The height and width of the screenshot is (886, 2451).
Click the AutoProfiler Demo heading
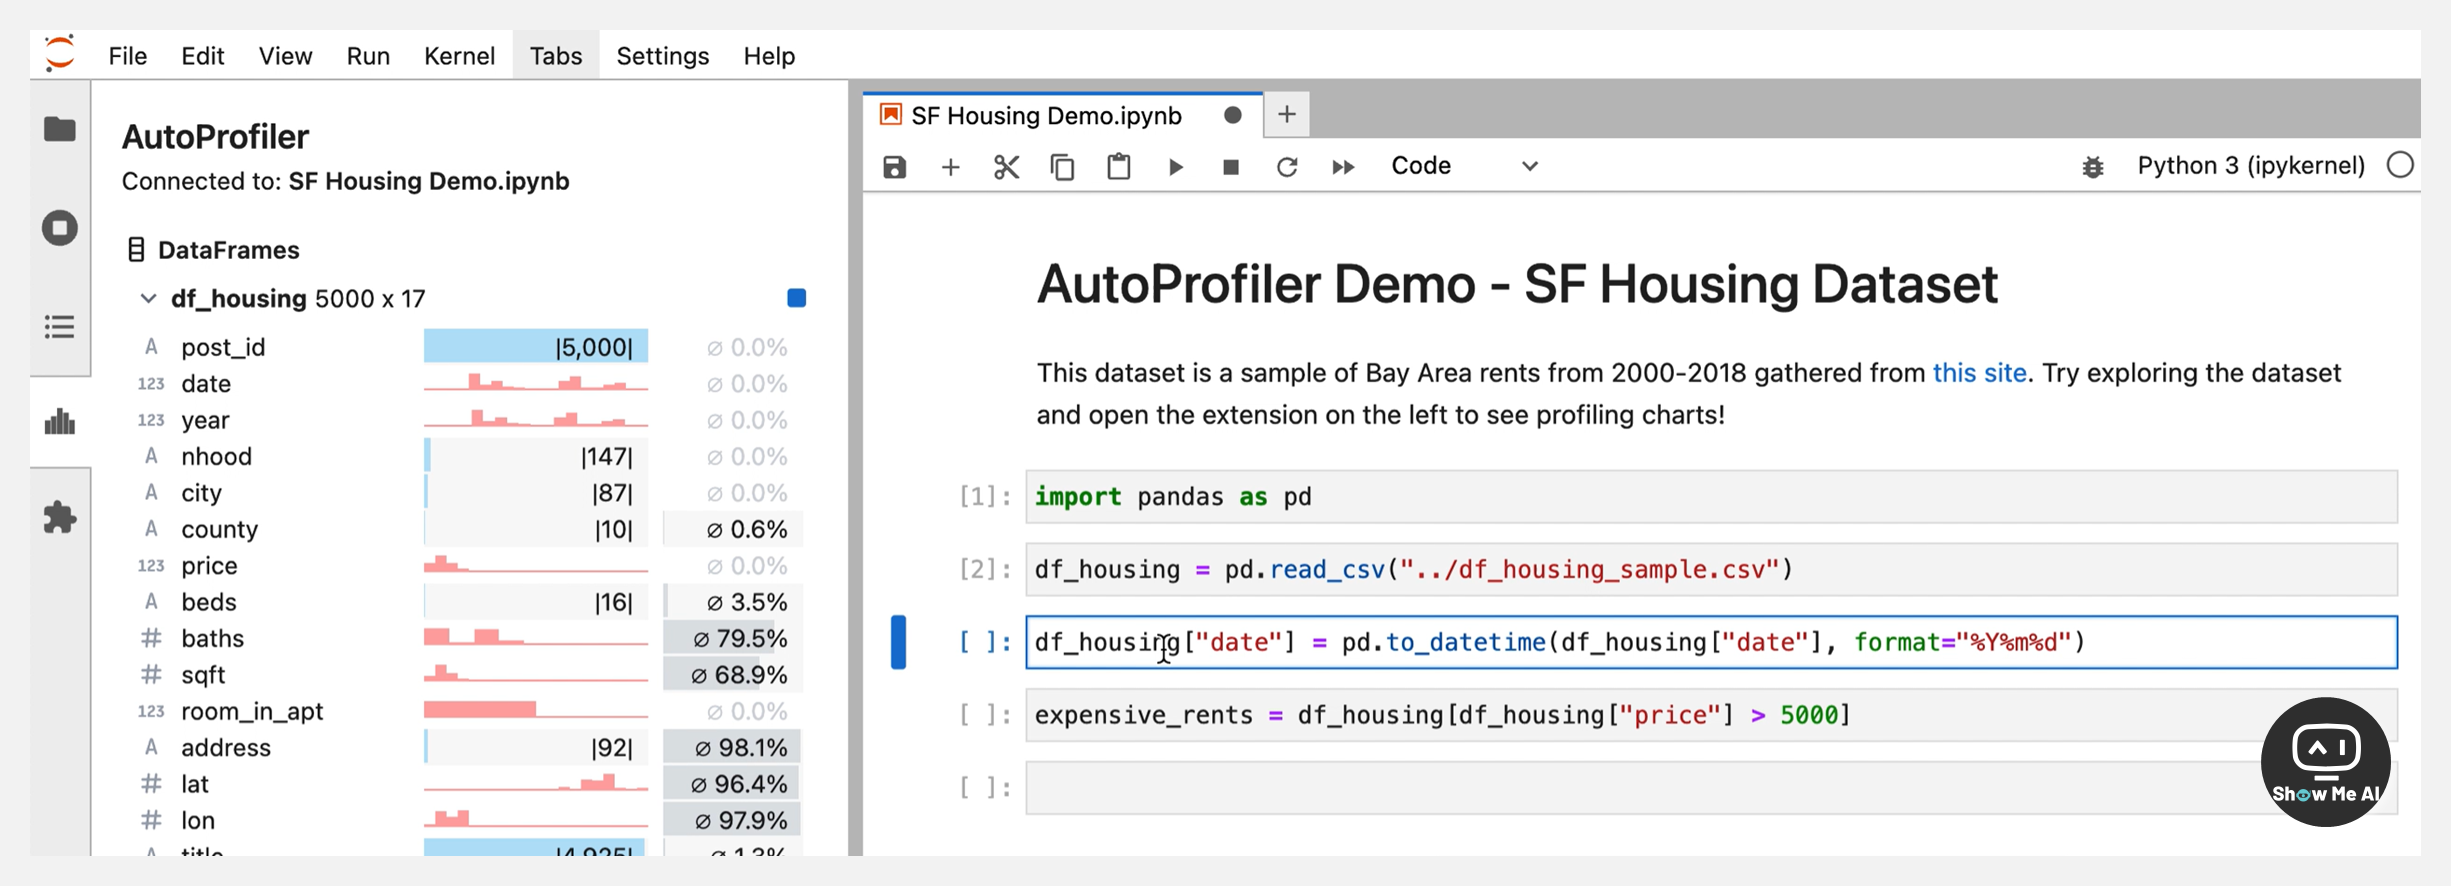point(1517,285)
